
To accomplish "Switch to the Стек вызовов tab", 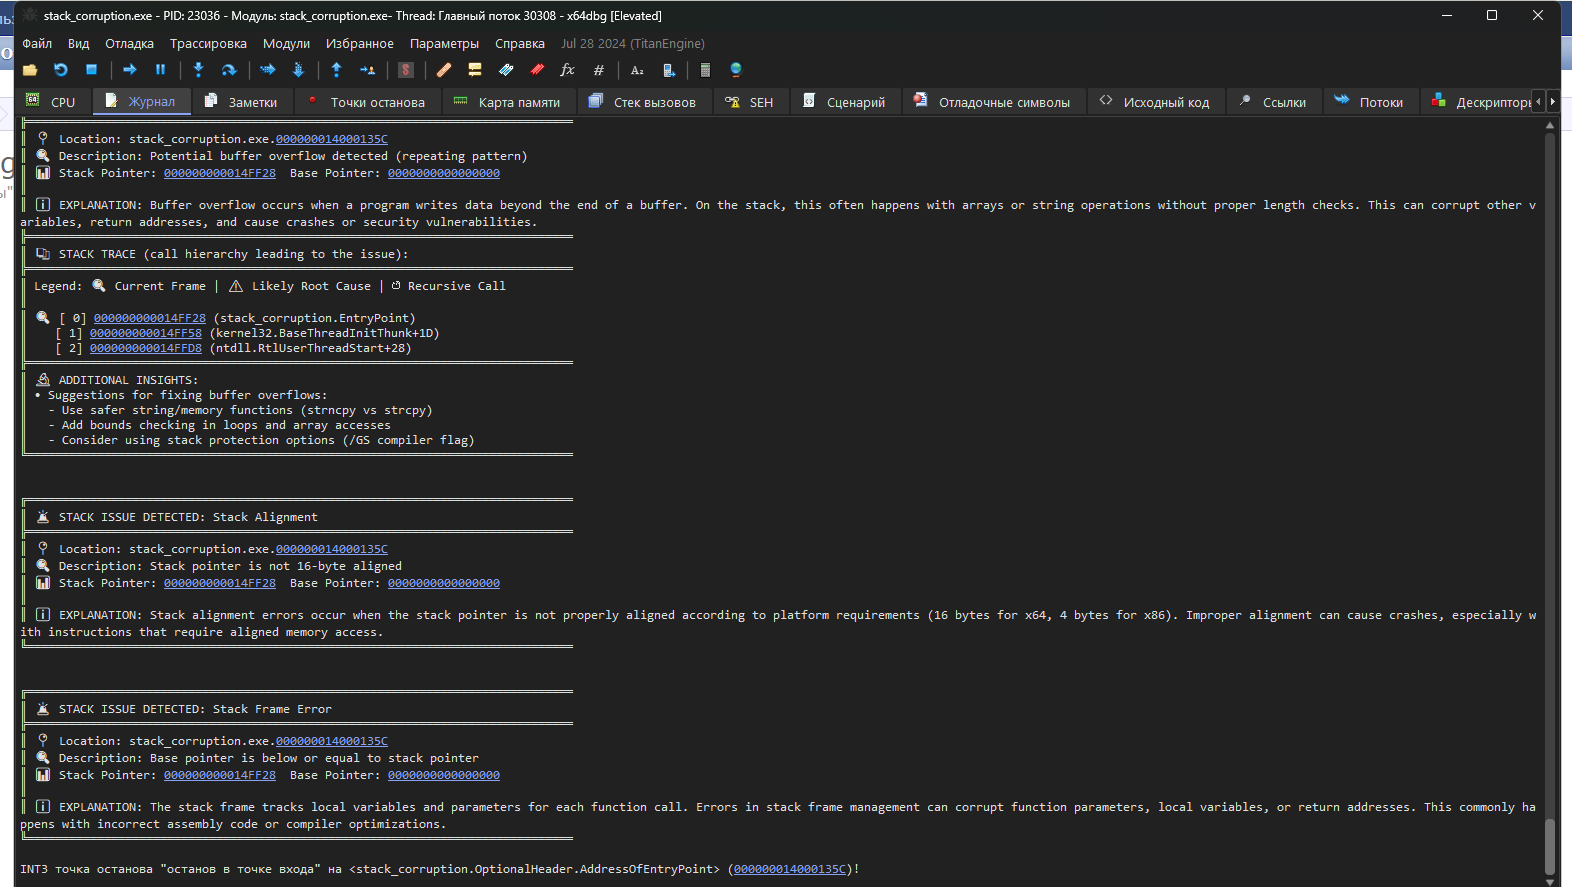I will (x=644, y=102).
